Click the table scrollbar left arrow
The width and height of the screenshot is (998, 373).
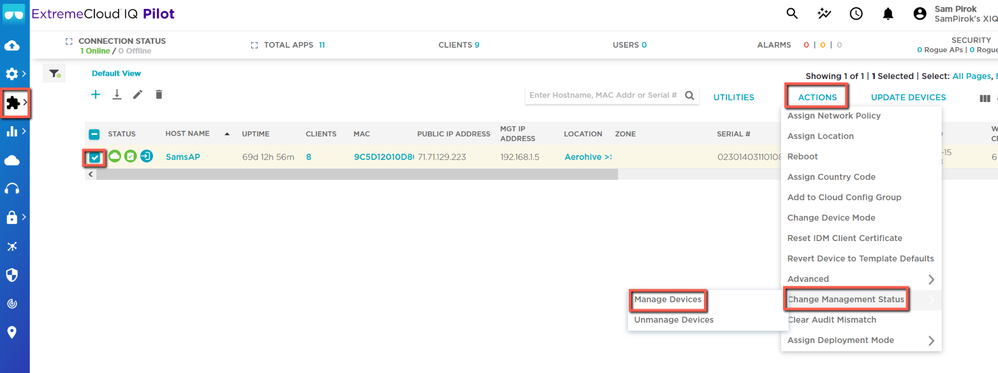pos(90,174)
